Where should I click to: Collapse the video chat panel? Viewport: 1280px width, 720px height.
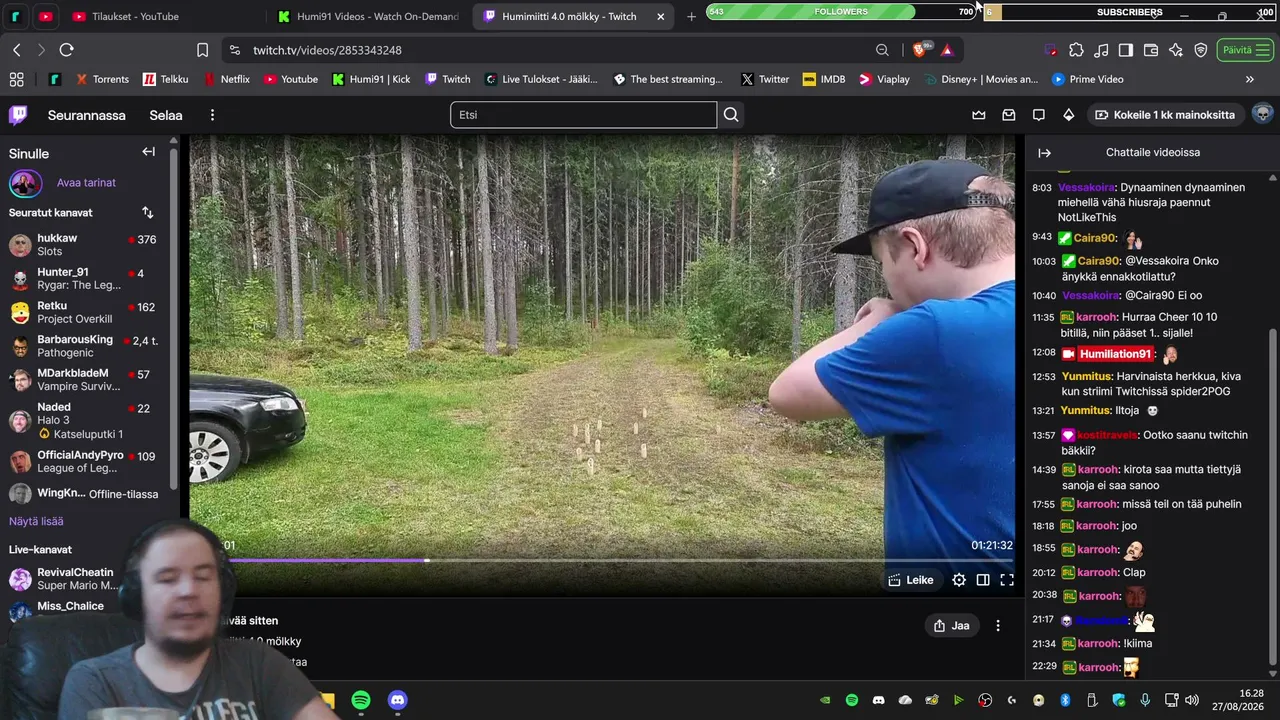coord(1045,153)
